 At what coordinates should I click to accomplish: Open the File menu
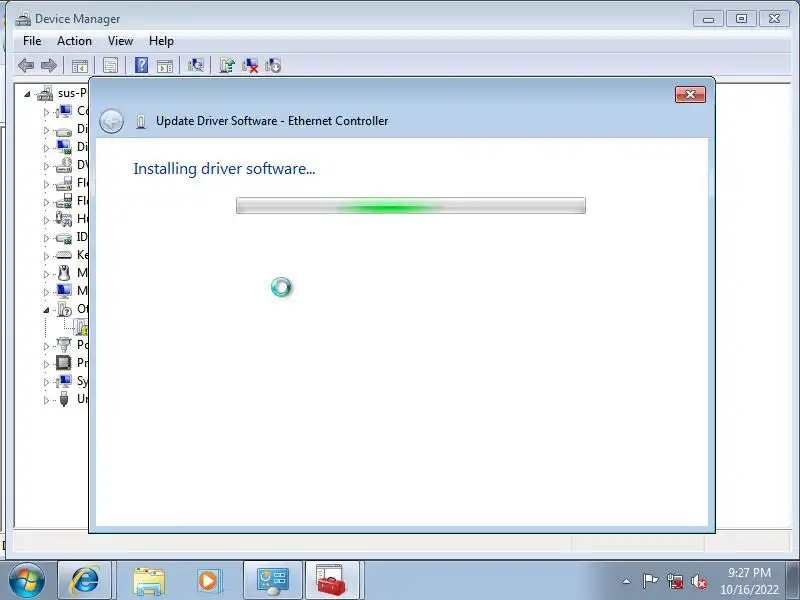pyautogui.click(x=32, y=41)
